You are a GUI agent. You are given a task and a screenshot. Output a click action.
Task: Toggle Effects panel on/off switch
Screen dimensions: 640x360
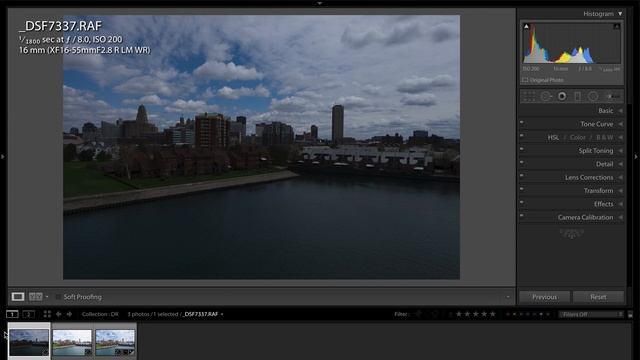(x=522, y=202)
